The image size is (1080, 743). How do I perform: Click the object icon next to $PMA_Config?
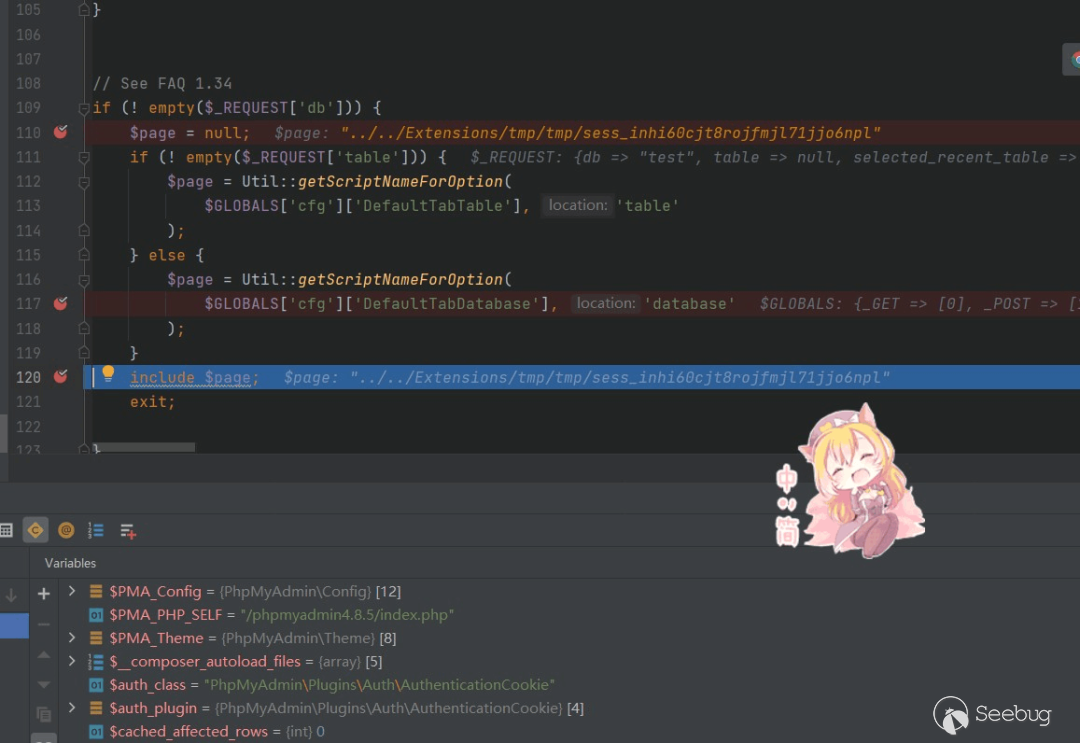[96, 592]
